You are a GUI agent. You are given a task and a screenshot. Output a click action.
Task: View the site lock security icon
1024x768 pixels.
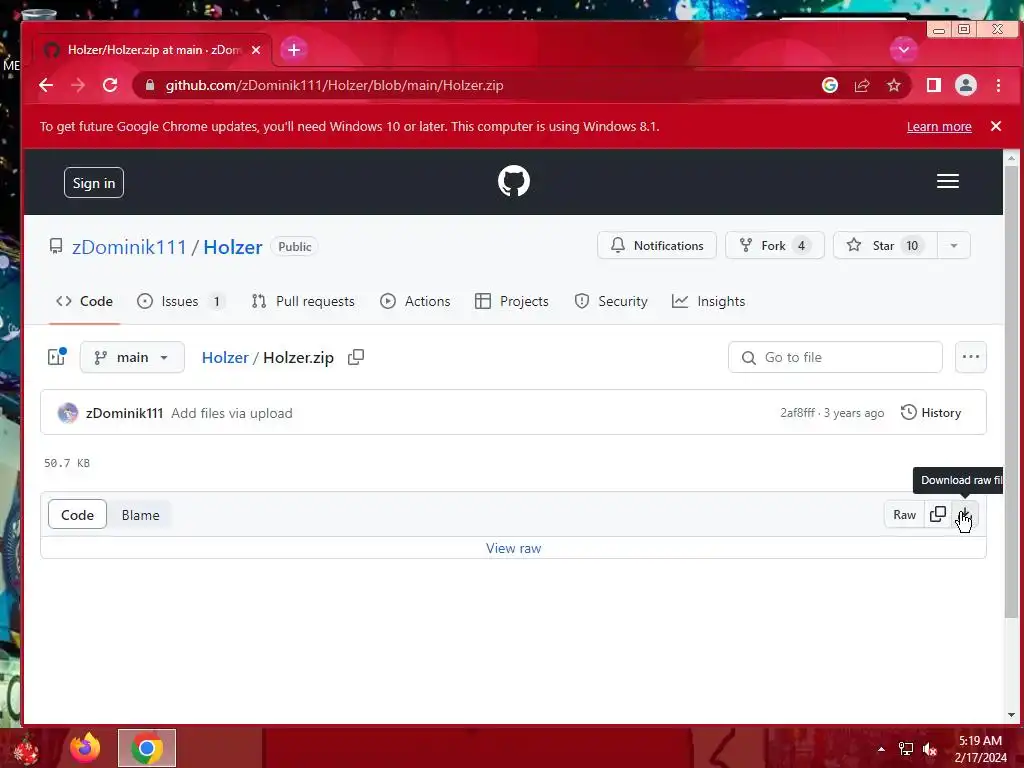pyautogui.click(x=150, y=85)
